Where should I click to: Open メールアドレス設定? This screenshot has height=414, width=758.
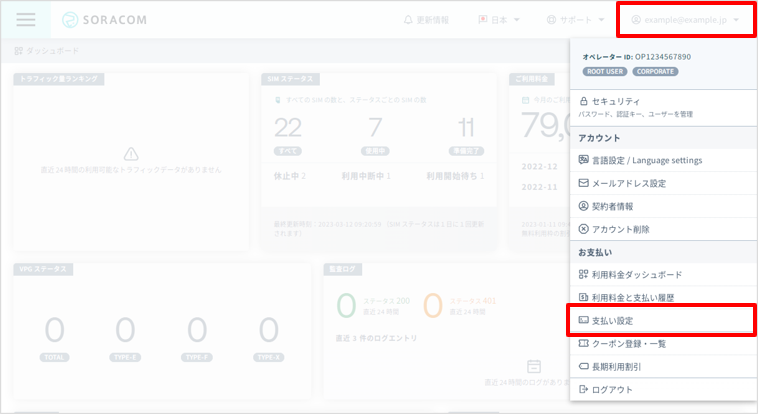click(663, 183)
